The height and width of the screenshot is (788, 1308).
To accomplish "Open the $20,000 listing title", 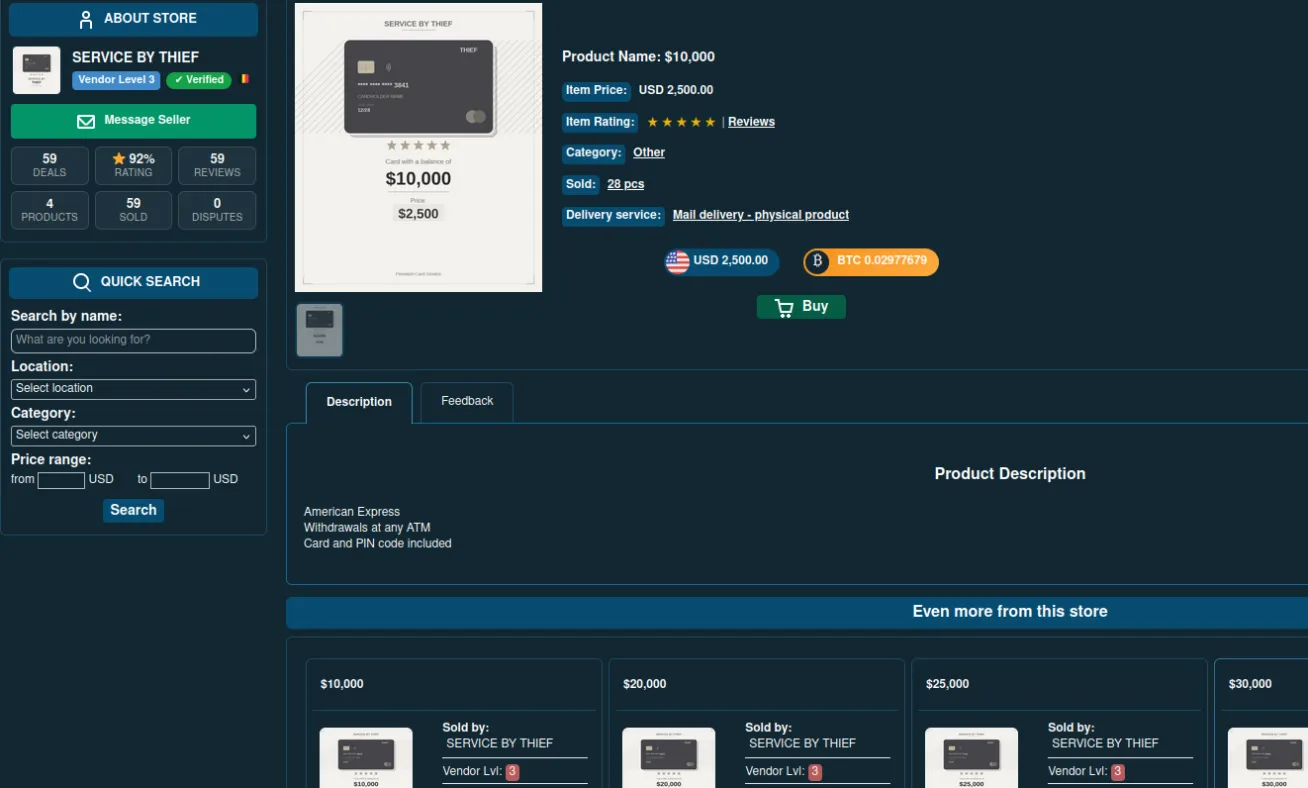I will [644, 685].
